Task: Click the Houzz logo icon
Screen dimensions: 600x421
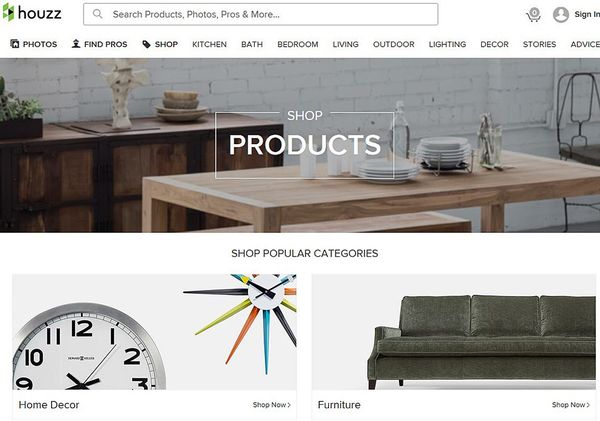Action: coord(8,12)
